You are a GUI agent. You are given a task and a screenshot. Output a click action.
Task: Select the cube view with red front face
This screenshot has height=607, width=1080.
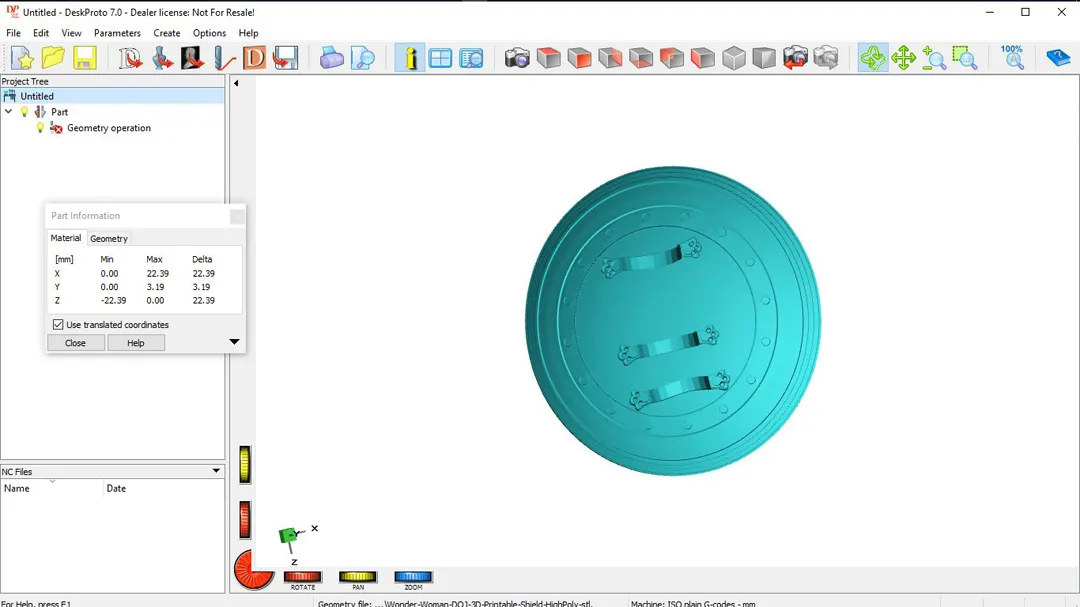tap(579, 58)
